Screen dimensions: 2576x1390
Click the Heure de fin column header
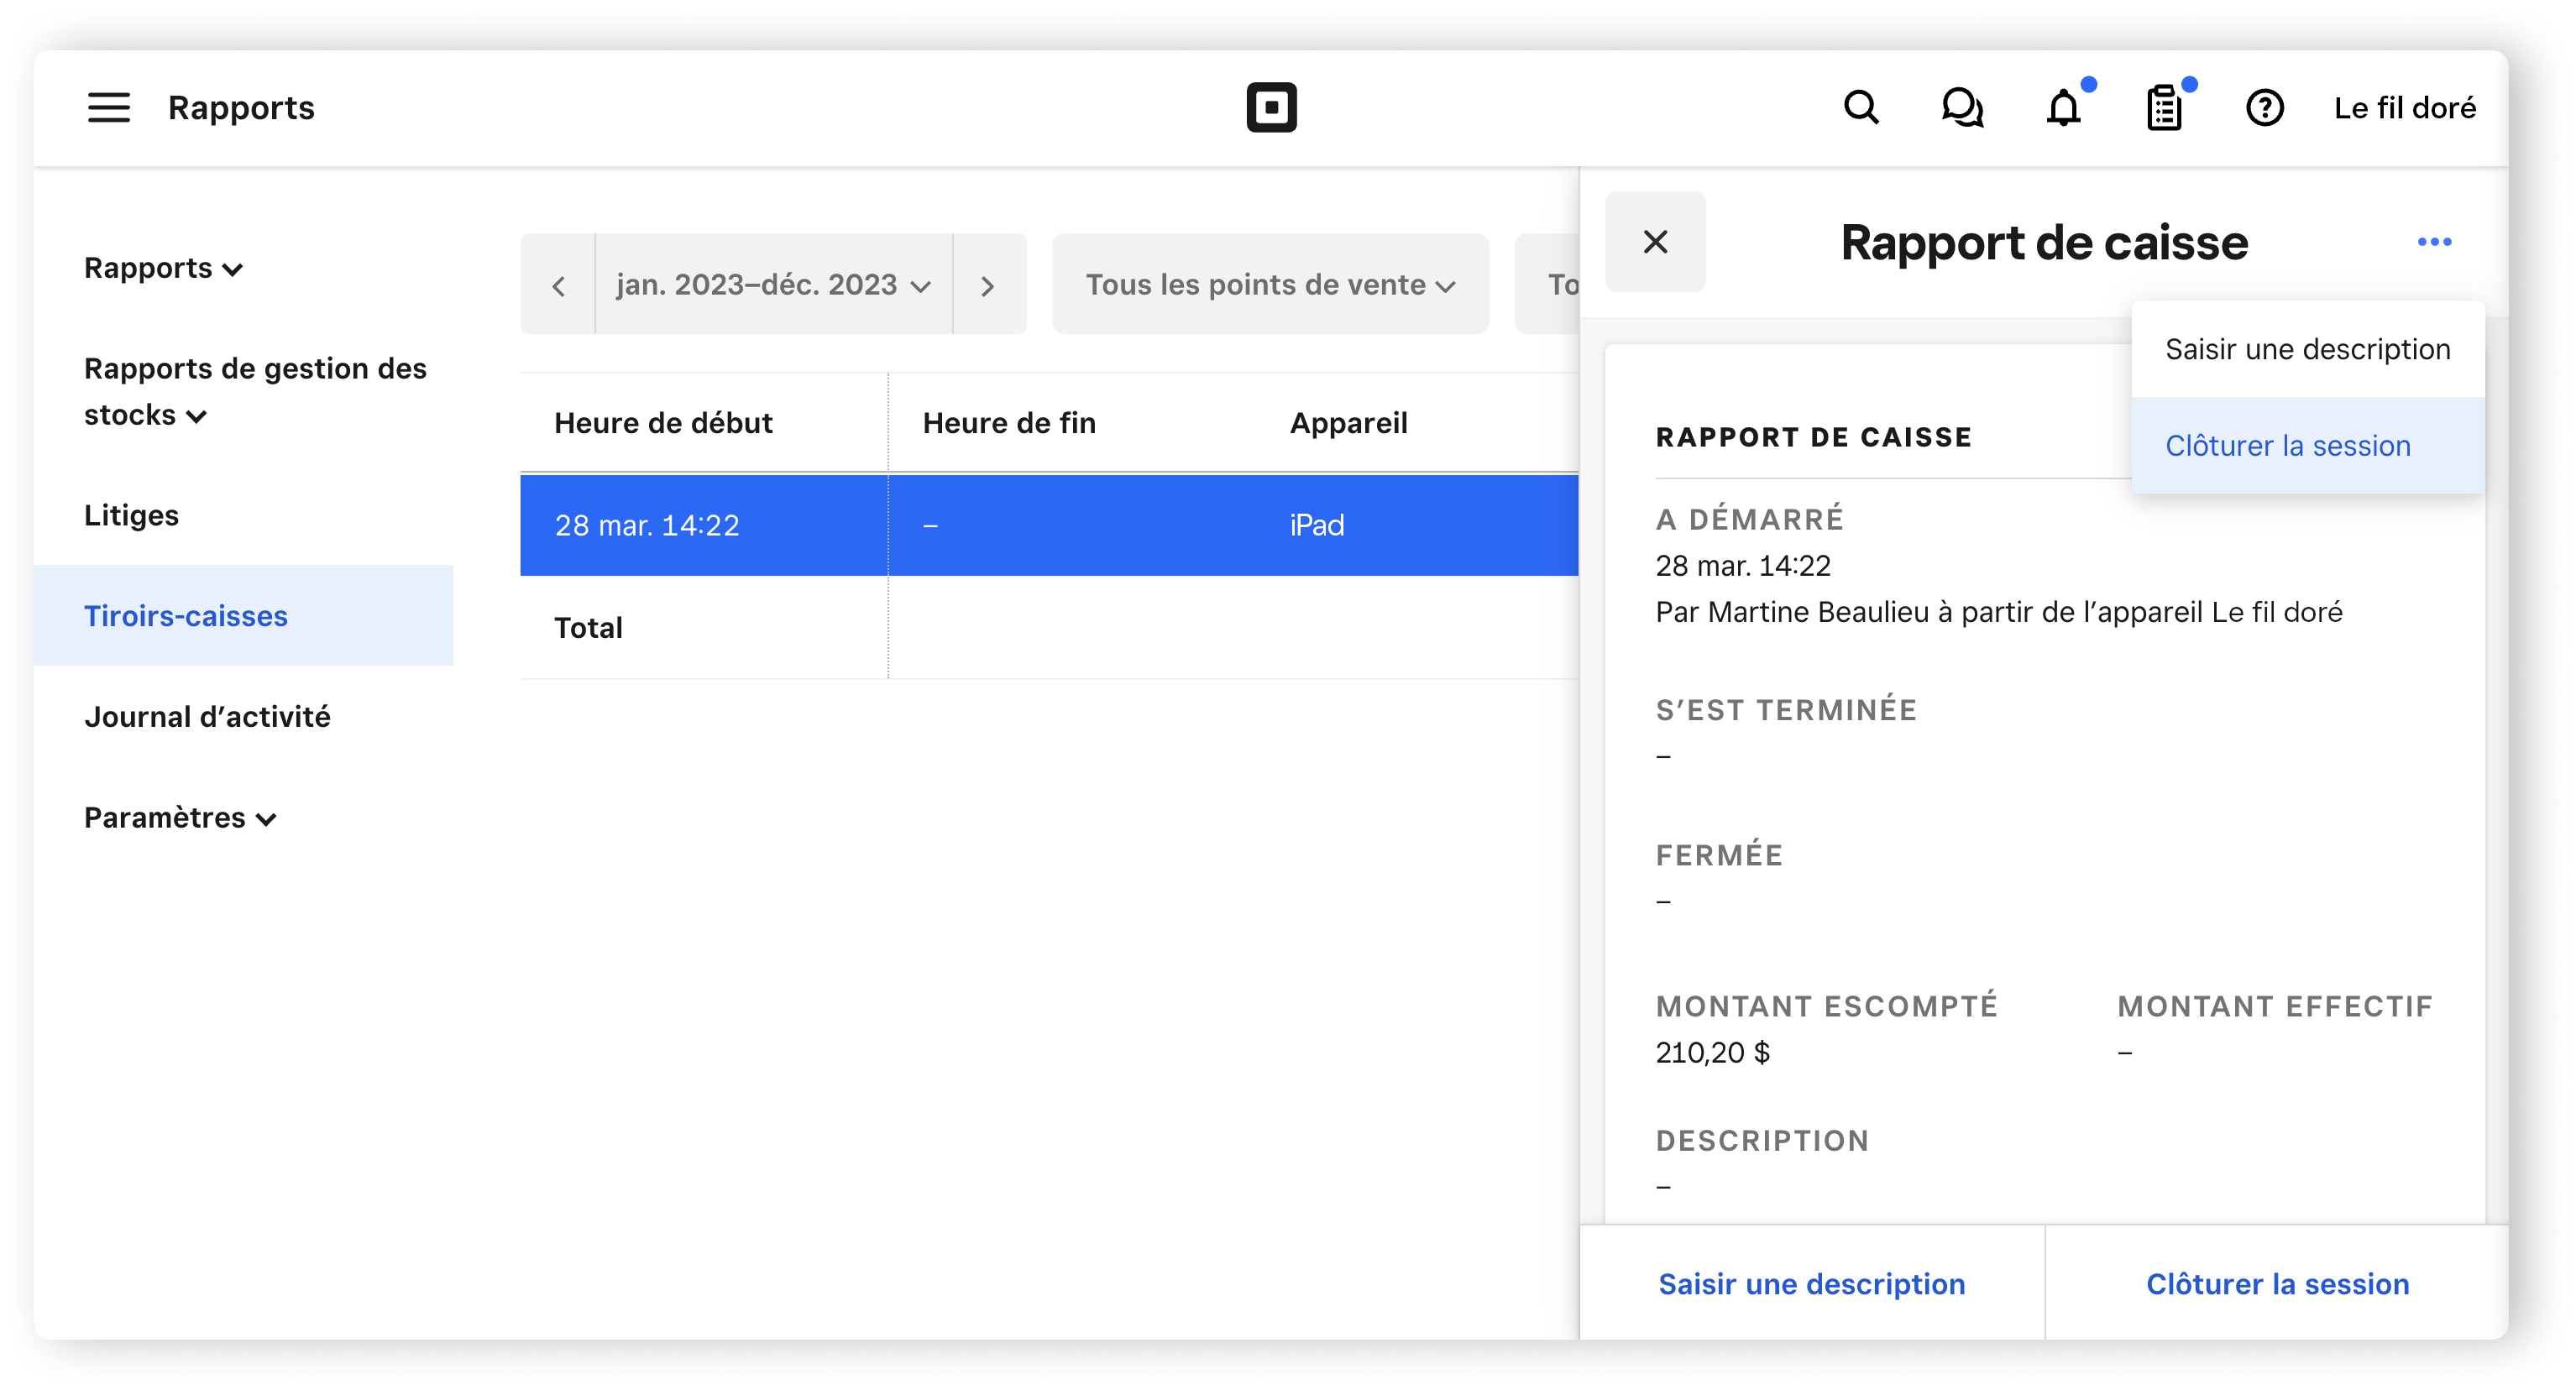tap(1009, 423)
